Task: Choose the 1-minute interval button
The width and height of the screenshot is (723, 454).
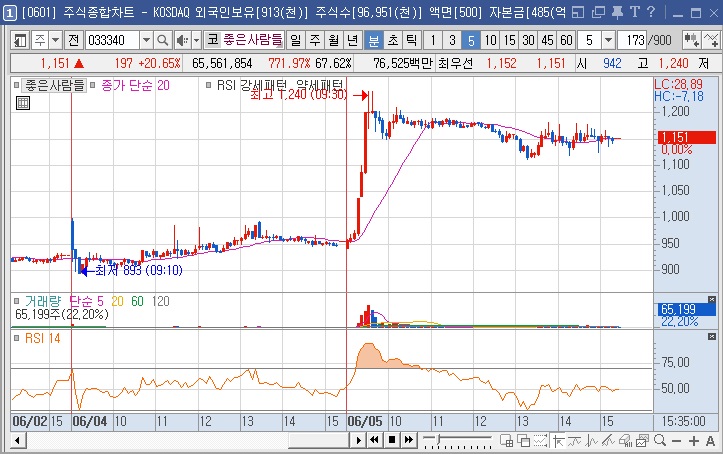Action: (433, 41)
